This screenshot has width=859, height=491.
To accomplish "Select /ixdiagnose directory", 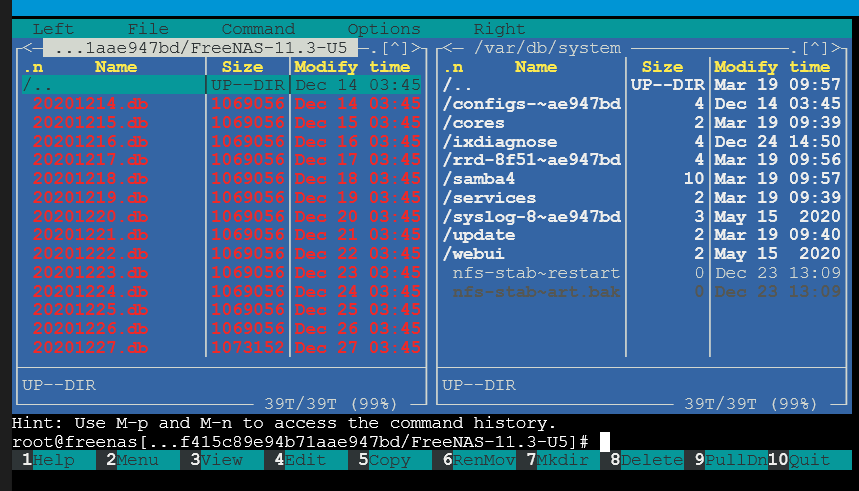I will point(642,141).
